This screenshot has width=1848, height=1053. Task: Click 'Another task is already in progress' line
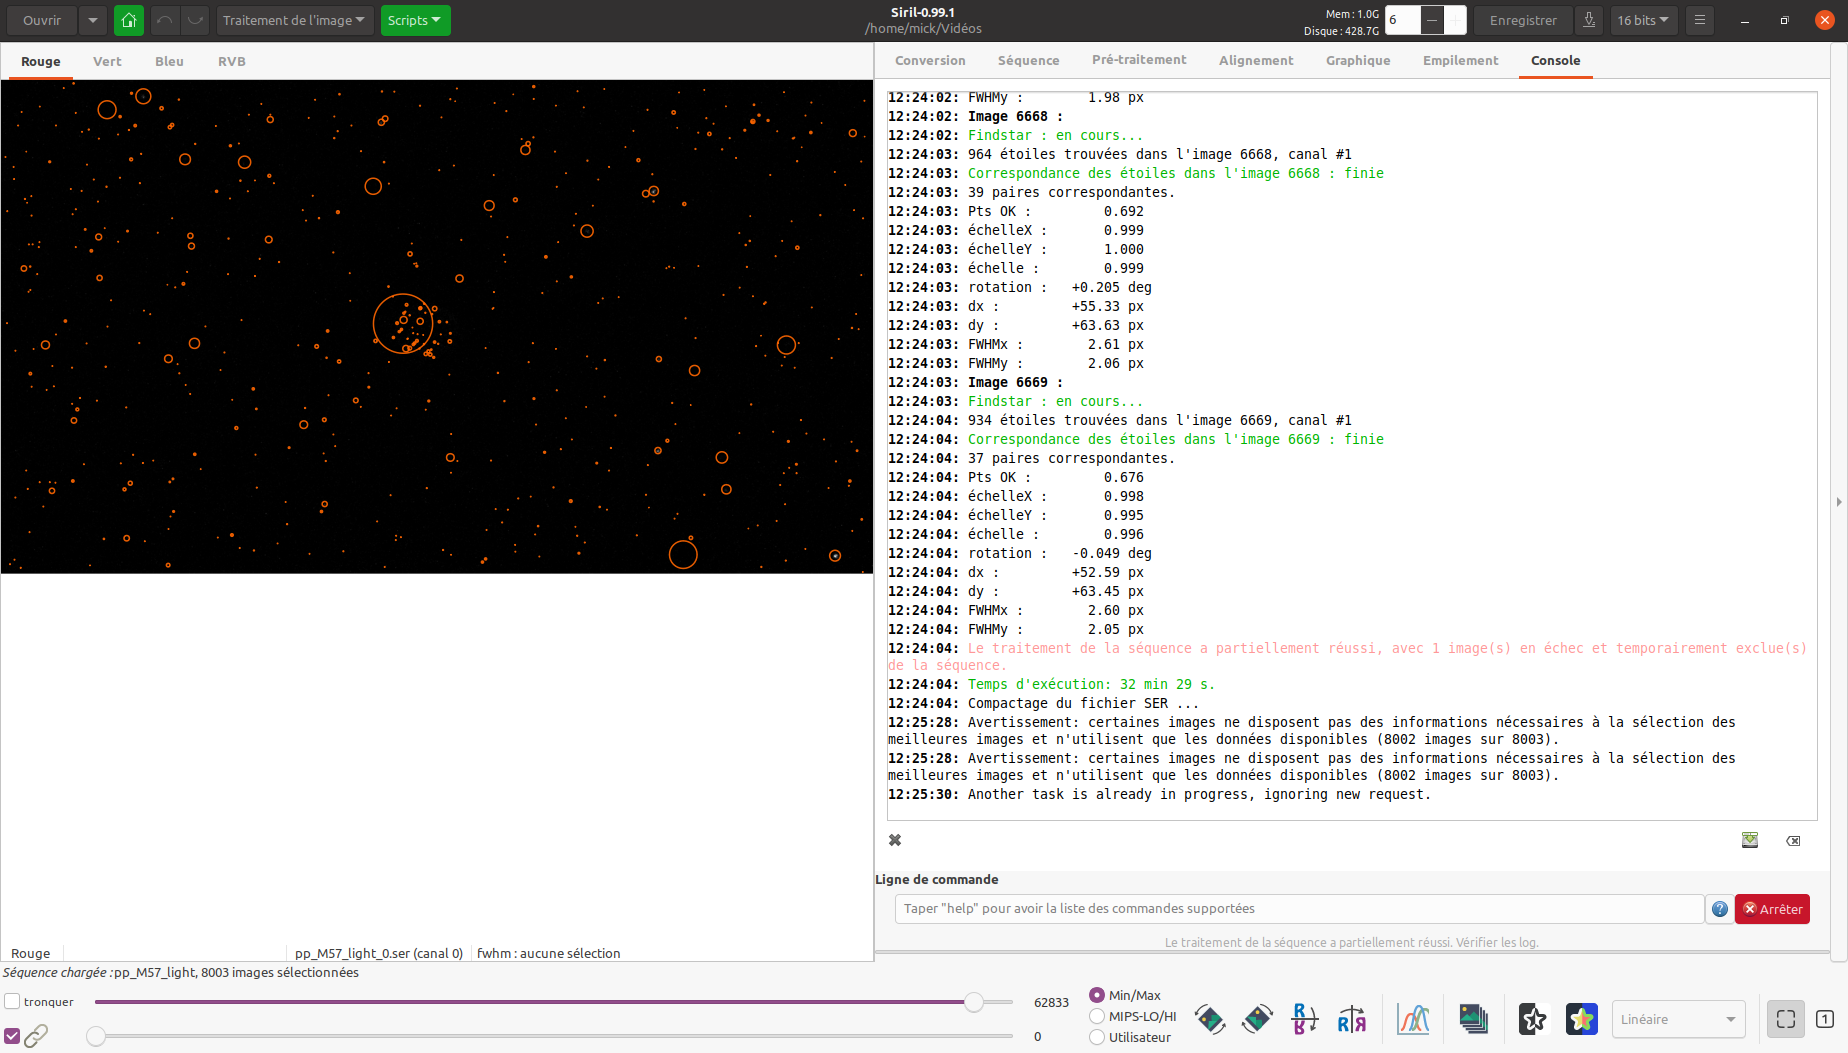(x=1199, y=794)
